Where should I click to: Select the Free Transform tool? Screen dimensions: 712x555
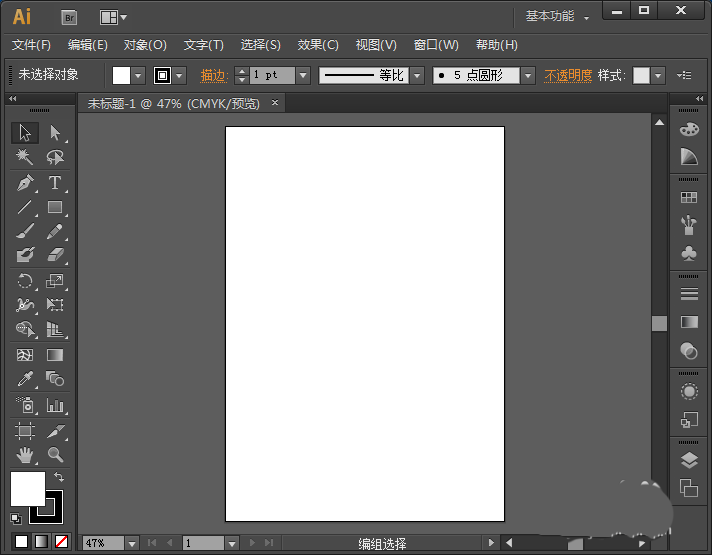(x=55, y=305)
